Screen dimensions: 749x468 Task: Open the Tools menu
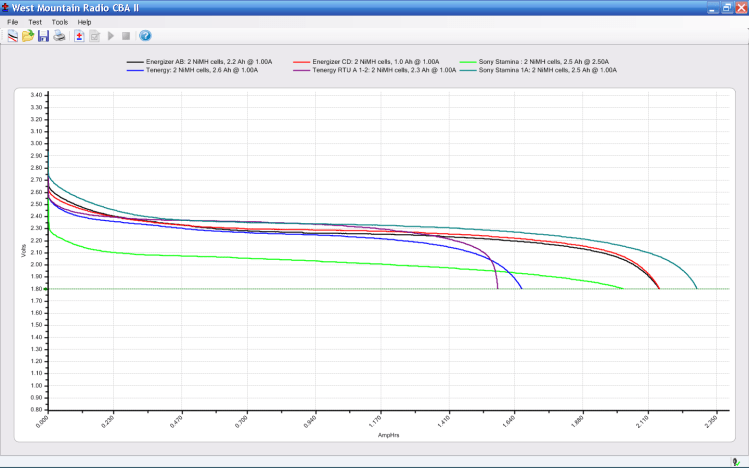point(60,21)
